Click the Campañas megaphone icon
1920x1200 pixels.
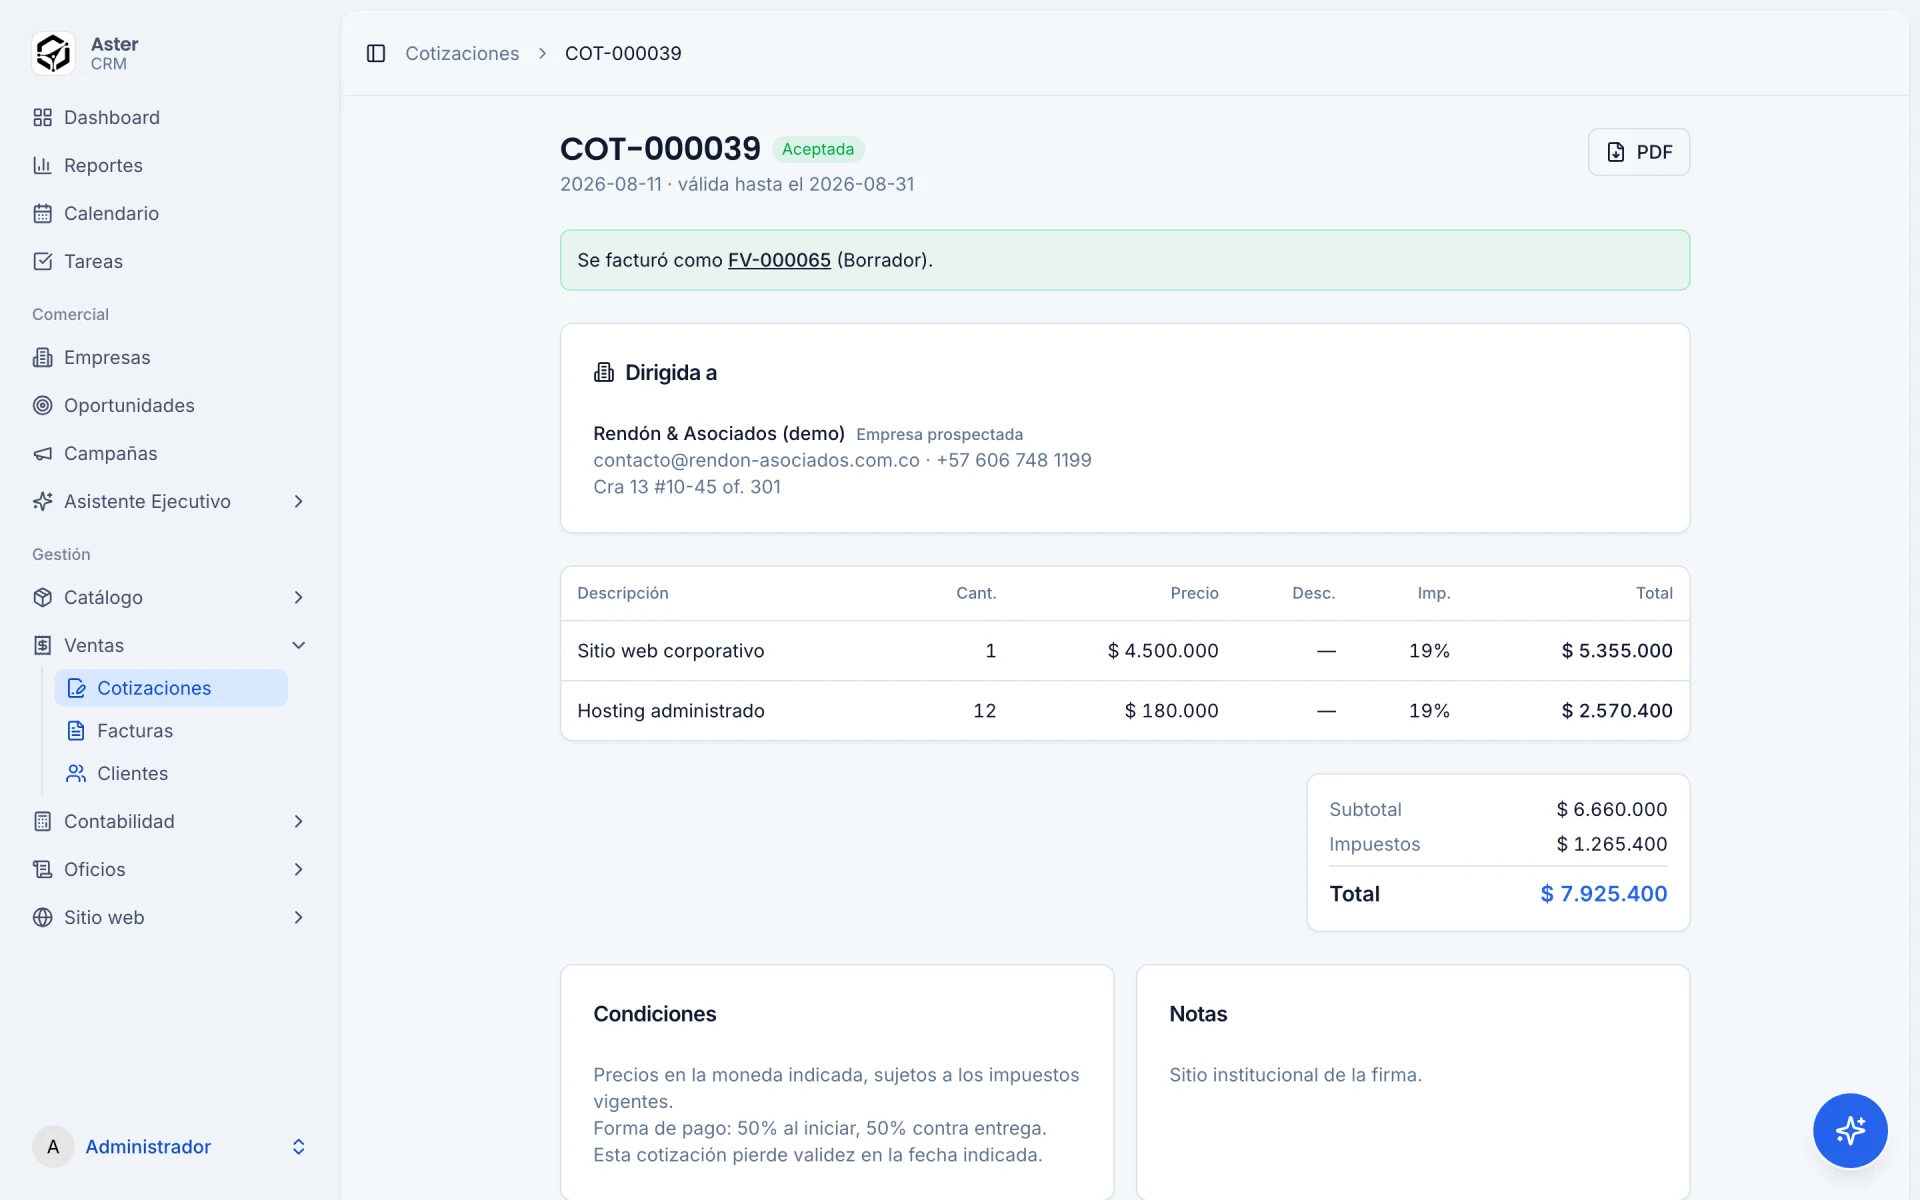pos(42,453)
